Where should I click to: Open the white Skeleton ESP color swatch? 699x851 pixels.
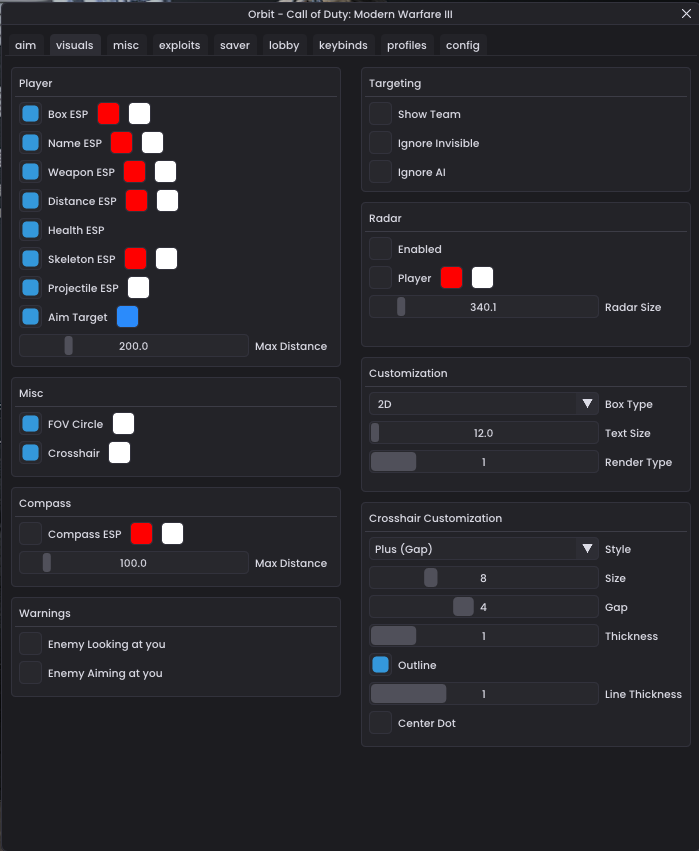coord(166,259)
